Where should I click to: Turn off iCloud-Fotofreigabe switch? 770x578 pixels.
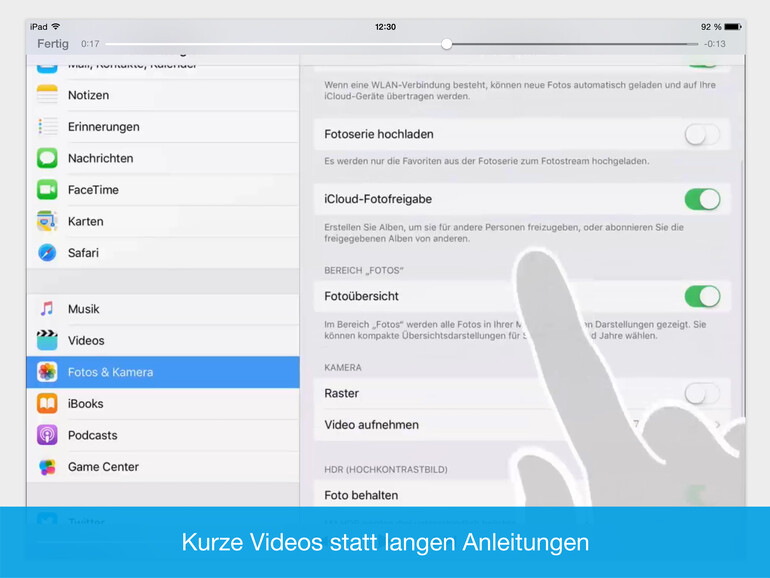click(x=702, y=199)
